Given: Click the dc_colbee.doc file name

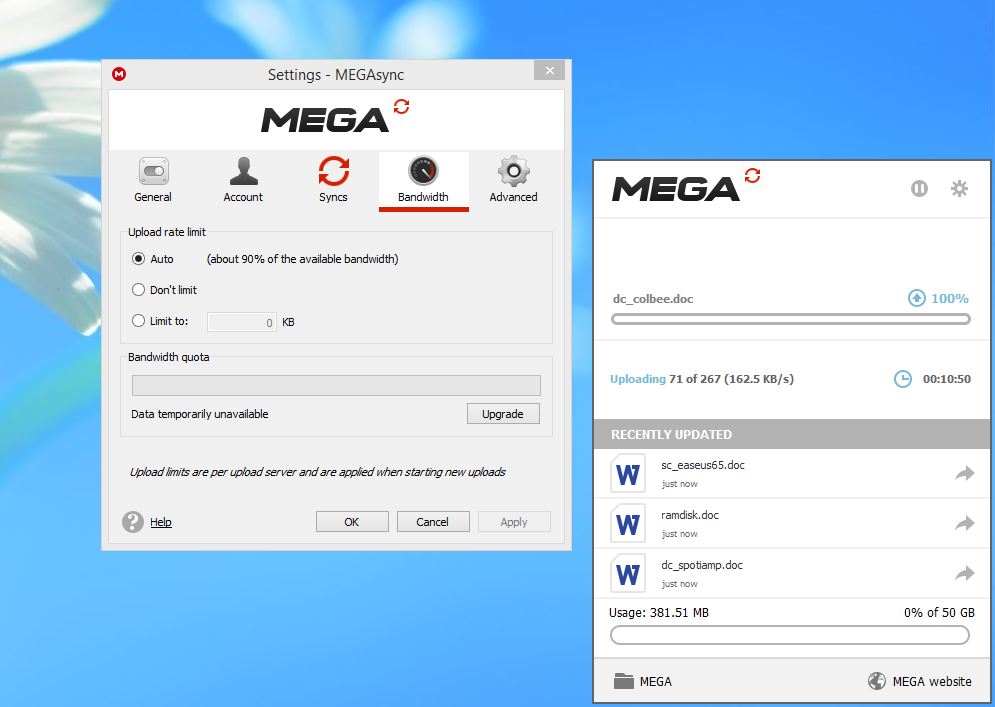Looking at the screenshot, I should click(653, 299).
